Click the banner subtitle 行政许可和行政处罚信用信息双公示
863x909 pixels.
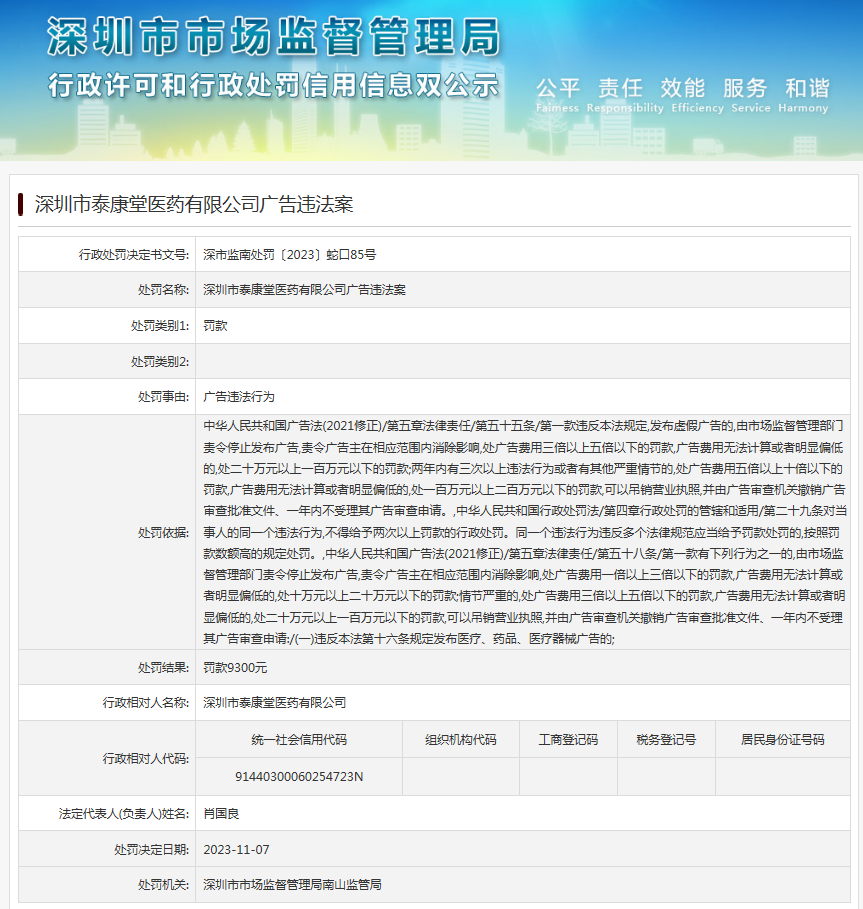[273, 85]
